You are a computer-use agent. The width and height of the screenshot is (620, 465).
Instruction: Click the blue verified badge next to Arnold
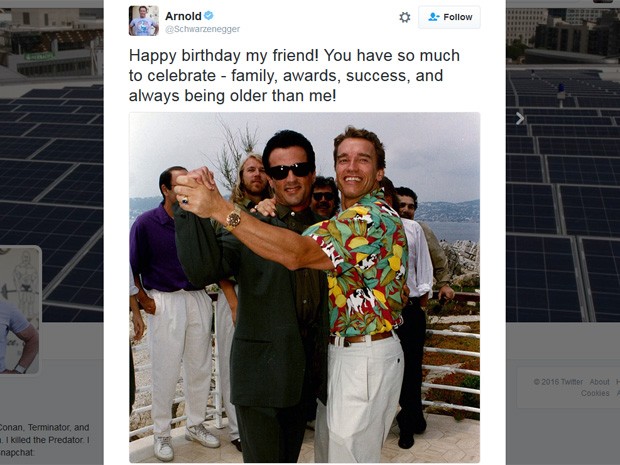tap(209, 16)
